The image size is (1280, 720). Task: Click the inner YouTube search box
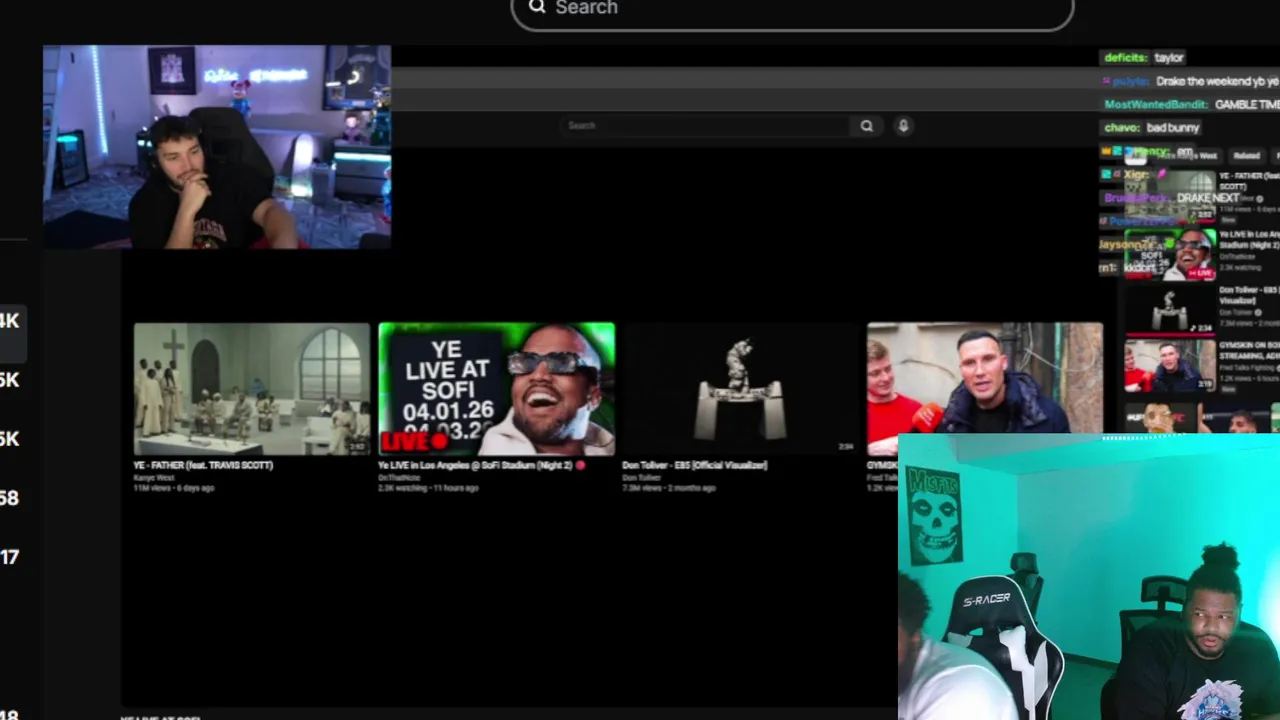pyautogui.click(x=704, y=126)
